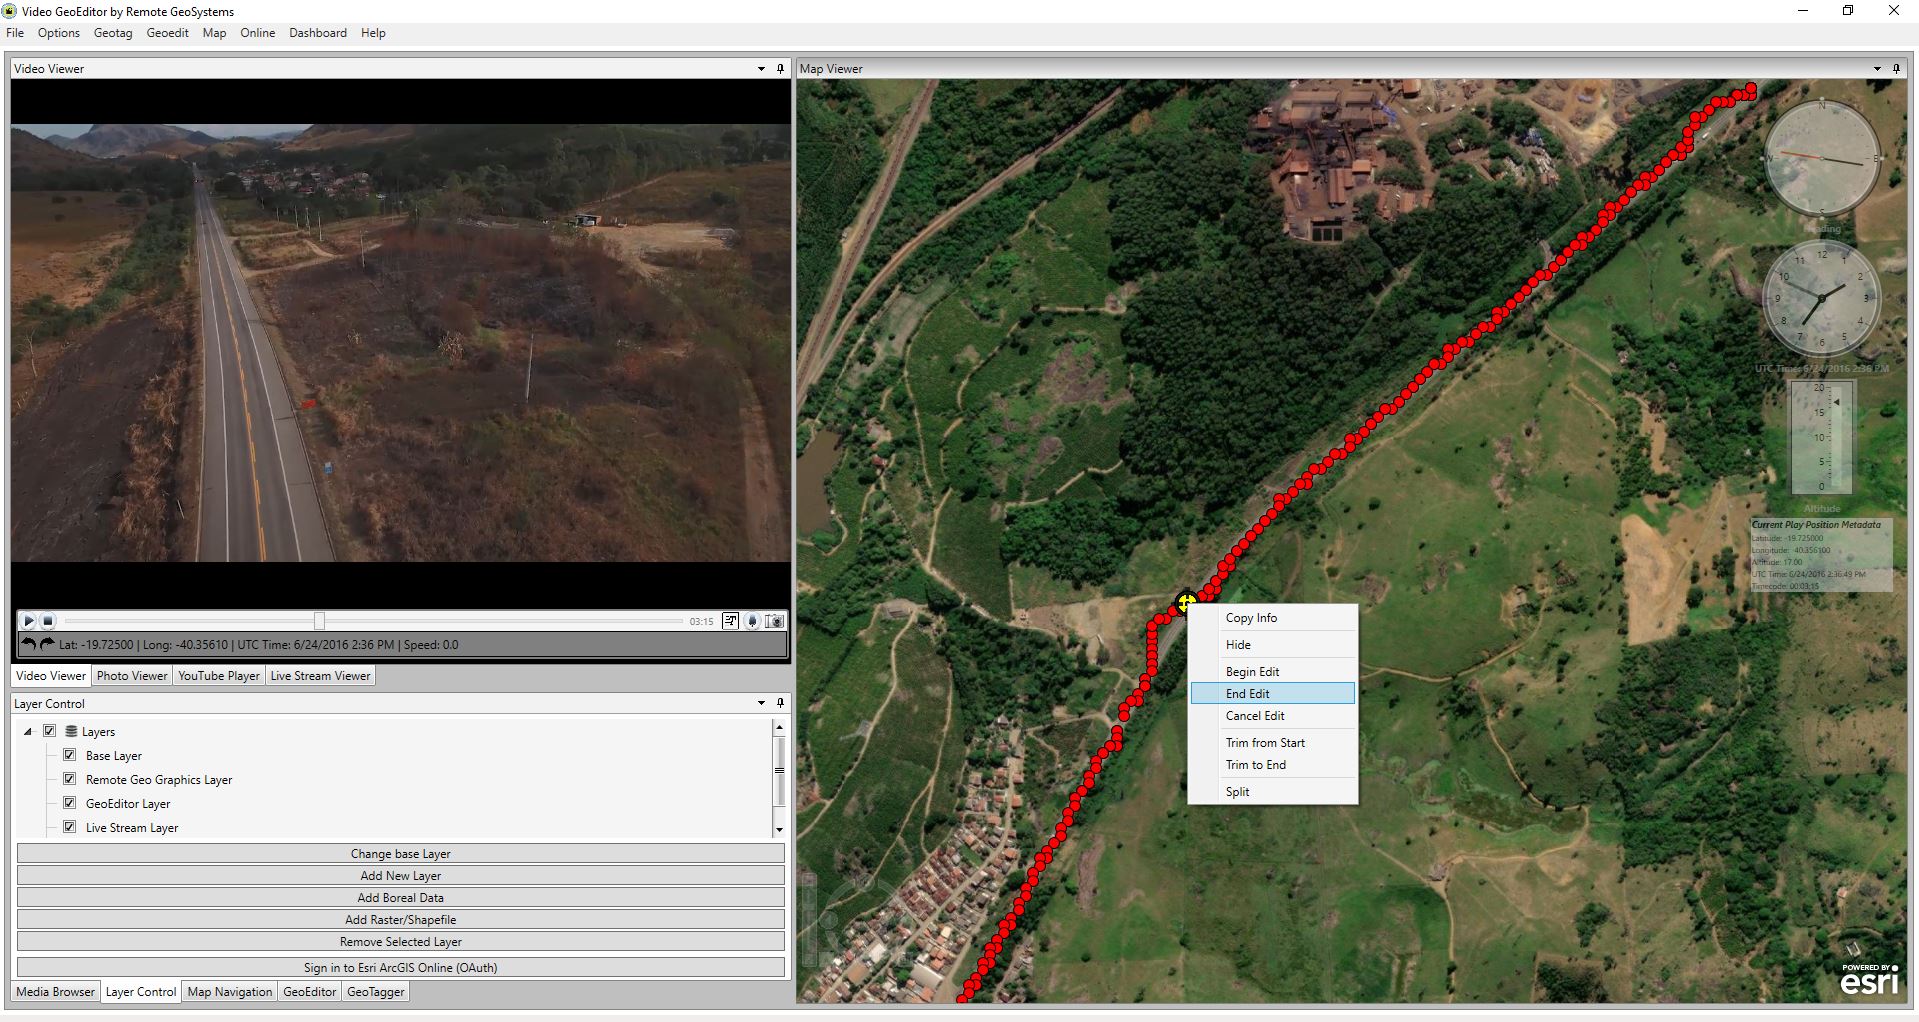Click Sign in to Esri ArcGIS Online

(x=400, y=968)
